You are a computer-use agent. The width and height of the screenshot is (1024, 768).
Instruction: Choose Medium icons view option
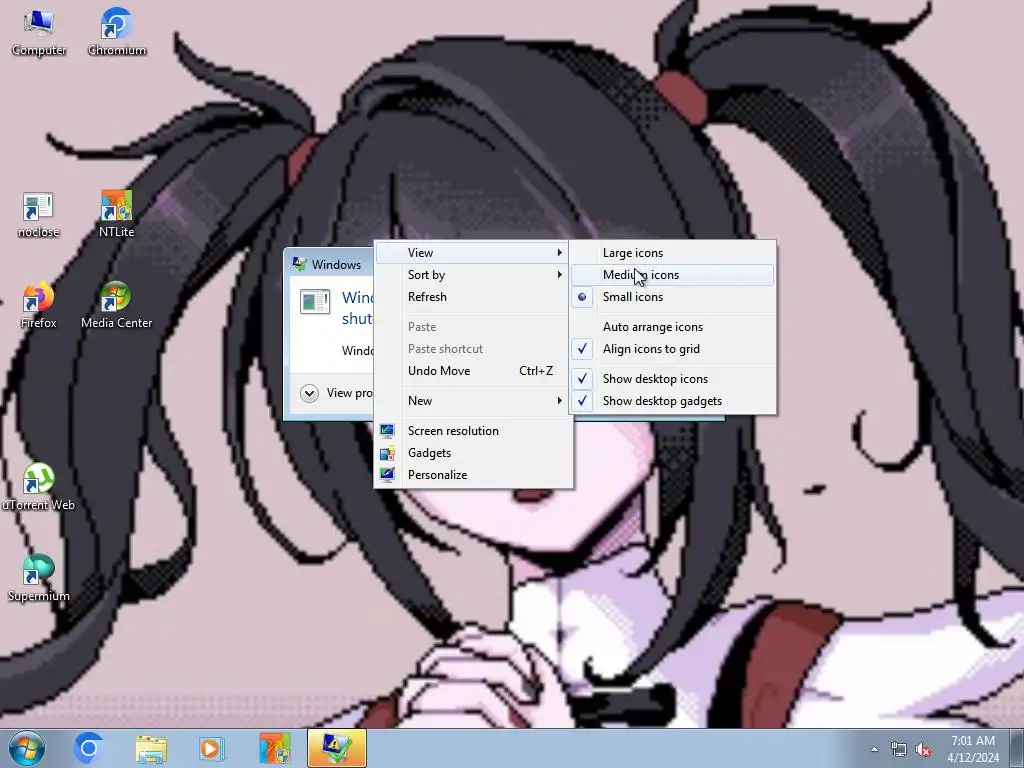[x=673, y=275]
